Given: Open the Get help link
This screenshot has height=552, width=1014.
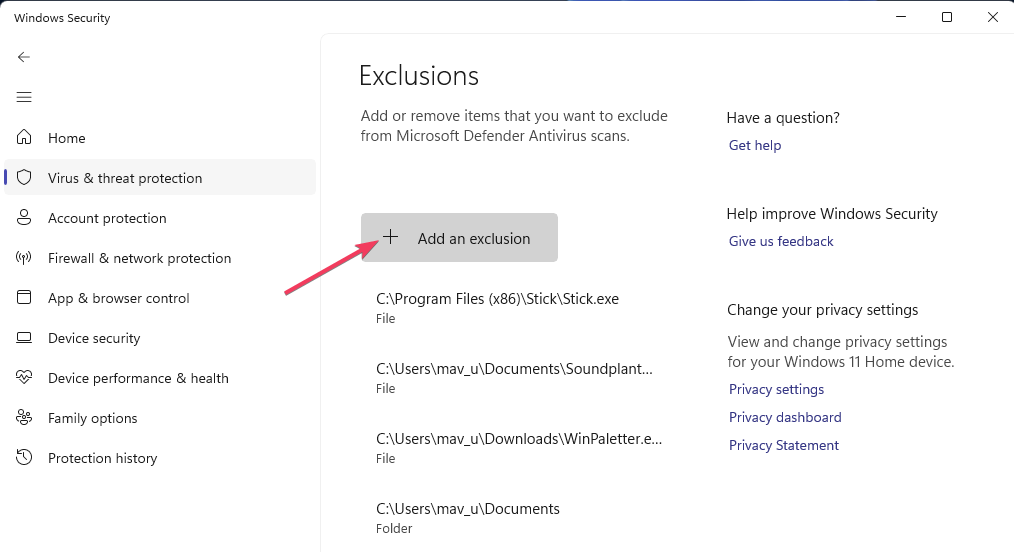Looking at the screenshot, I should coord(755,145).
